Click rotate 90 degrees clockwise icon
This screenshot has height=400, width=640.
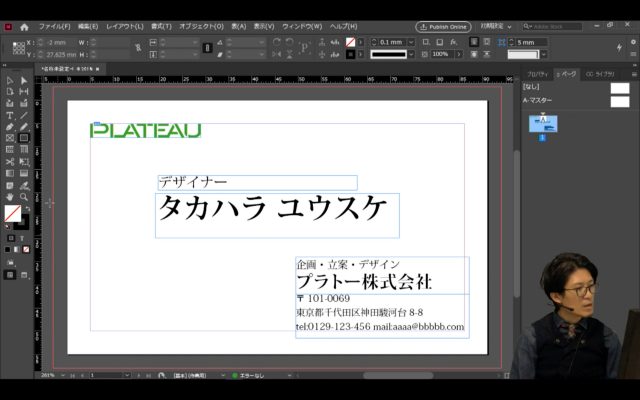coord(277,42)
